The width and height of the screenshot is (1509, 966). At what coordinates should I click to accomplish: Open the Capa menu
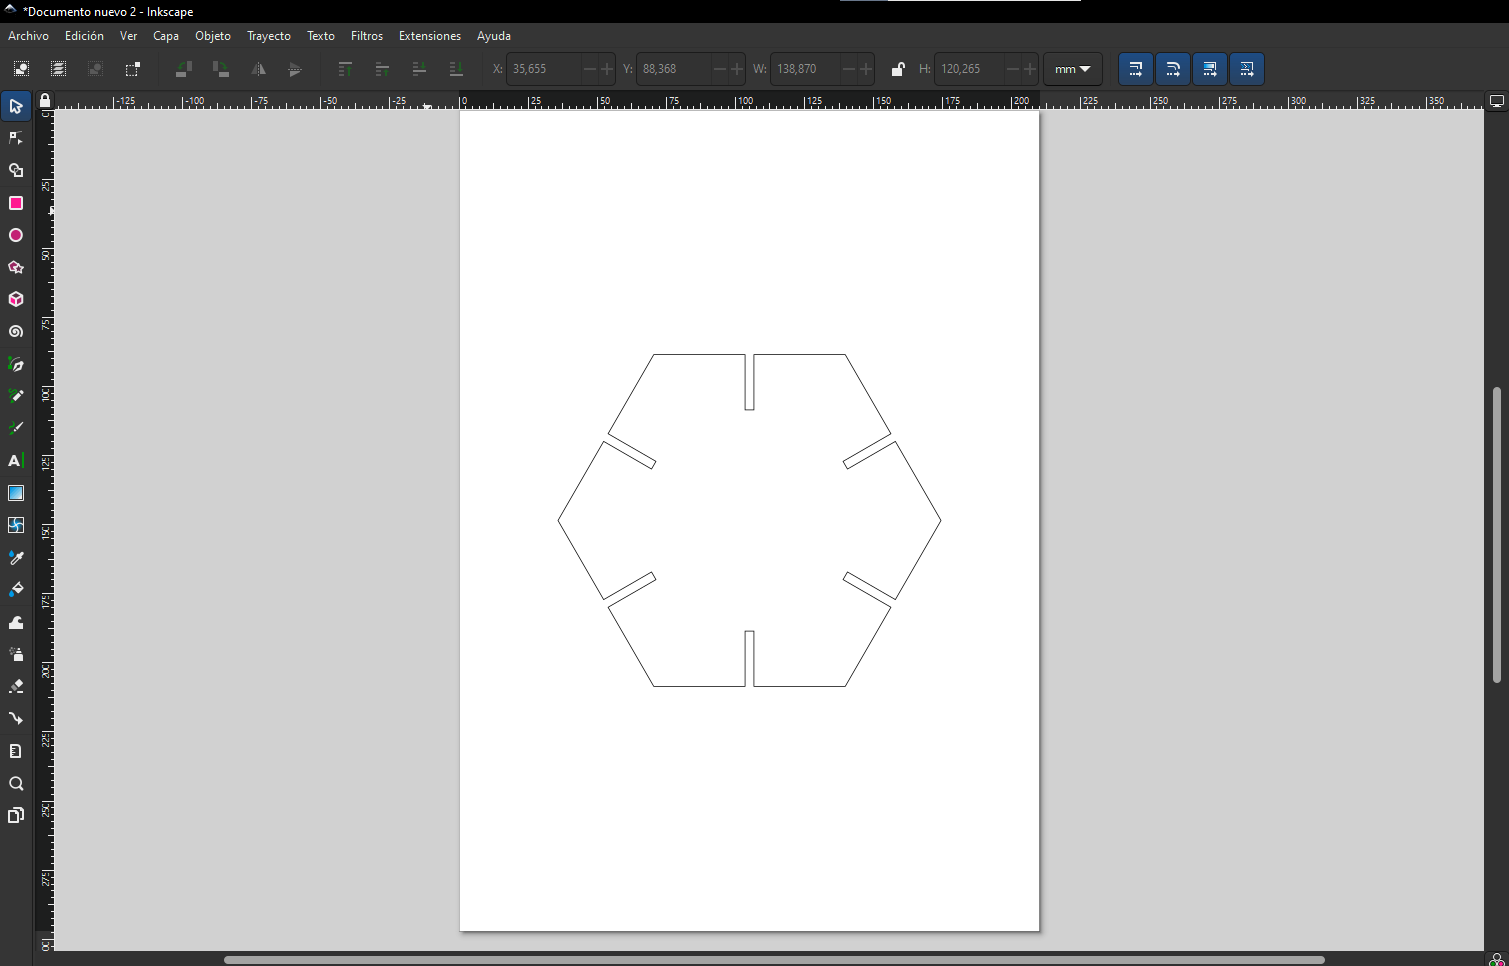(166, 36)
